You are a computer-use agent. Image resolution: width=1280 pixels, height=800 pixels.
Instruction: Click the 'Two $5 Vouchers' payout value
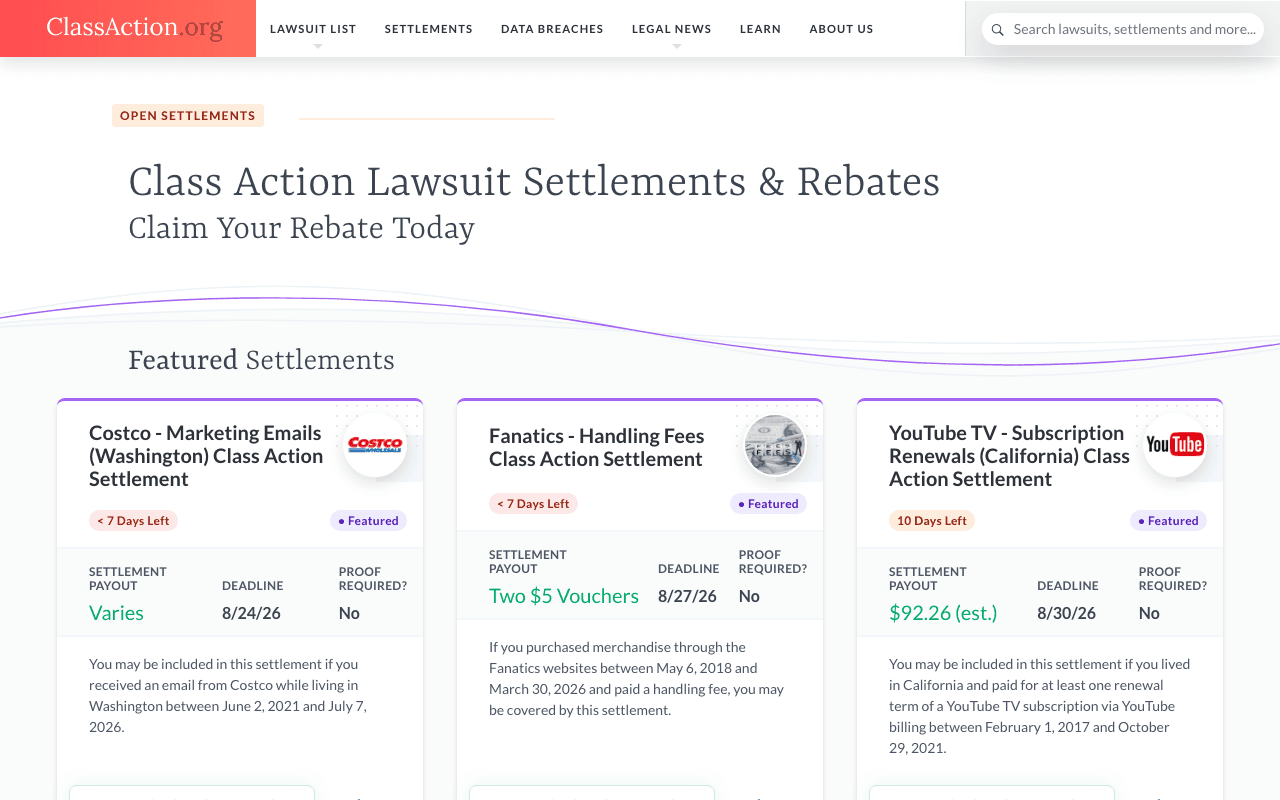tap(564, 596)
